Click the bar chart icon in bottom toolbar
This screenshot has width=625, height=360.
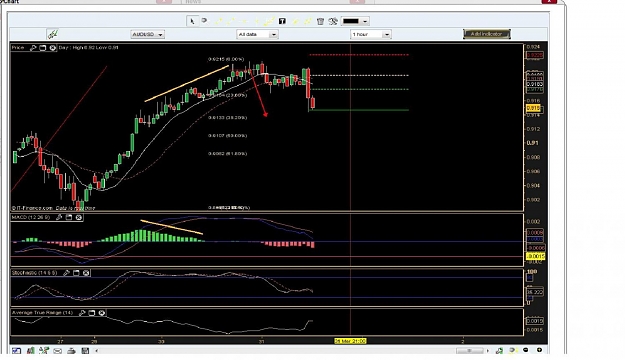coord(30,351)
